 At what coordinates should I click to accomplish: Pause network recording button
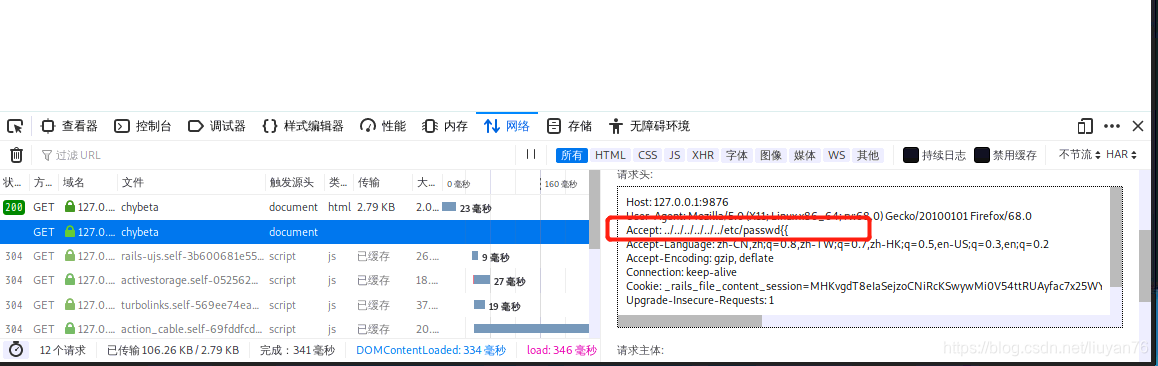pyautogui.click(x=531, y=154)
